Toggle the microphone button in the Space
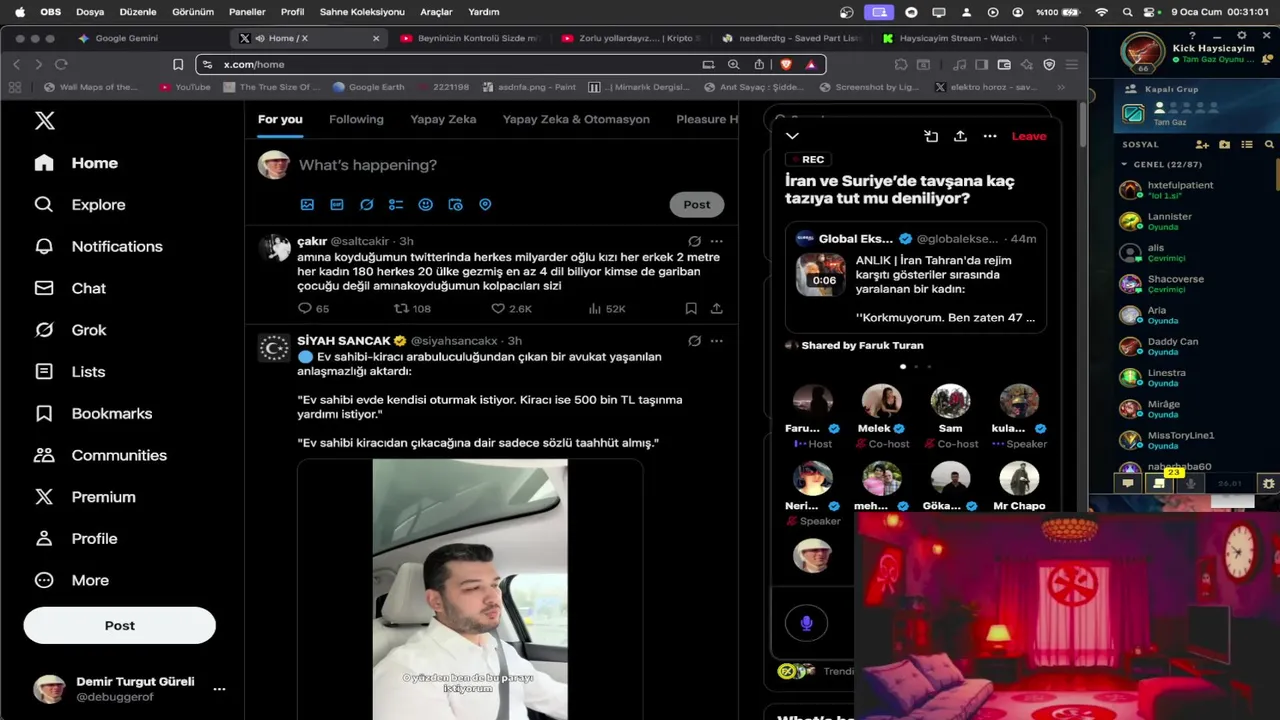This screenshot has height=720, width=1280. coord(806,623)
